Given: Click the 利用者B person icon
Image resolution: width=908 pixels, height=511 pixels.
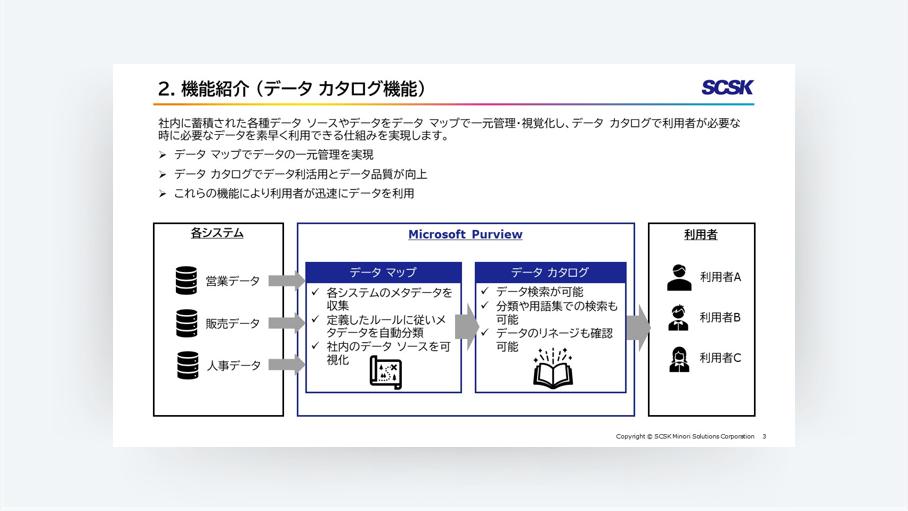Looking at the screenshot, I should 678,318.
